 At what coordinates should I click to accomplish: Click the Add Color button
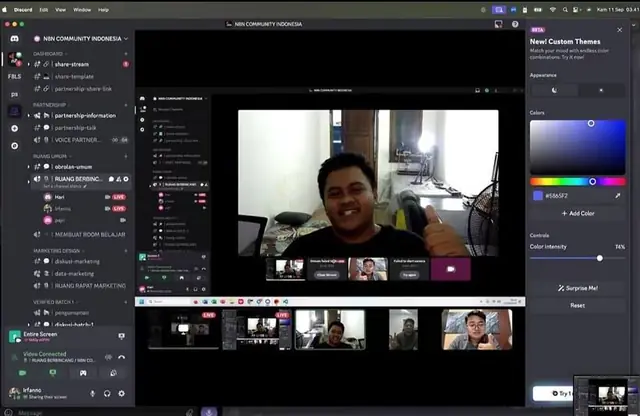[x=578, y=213]
